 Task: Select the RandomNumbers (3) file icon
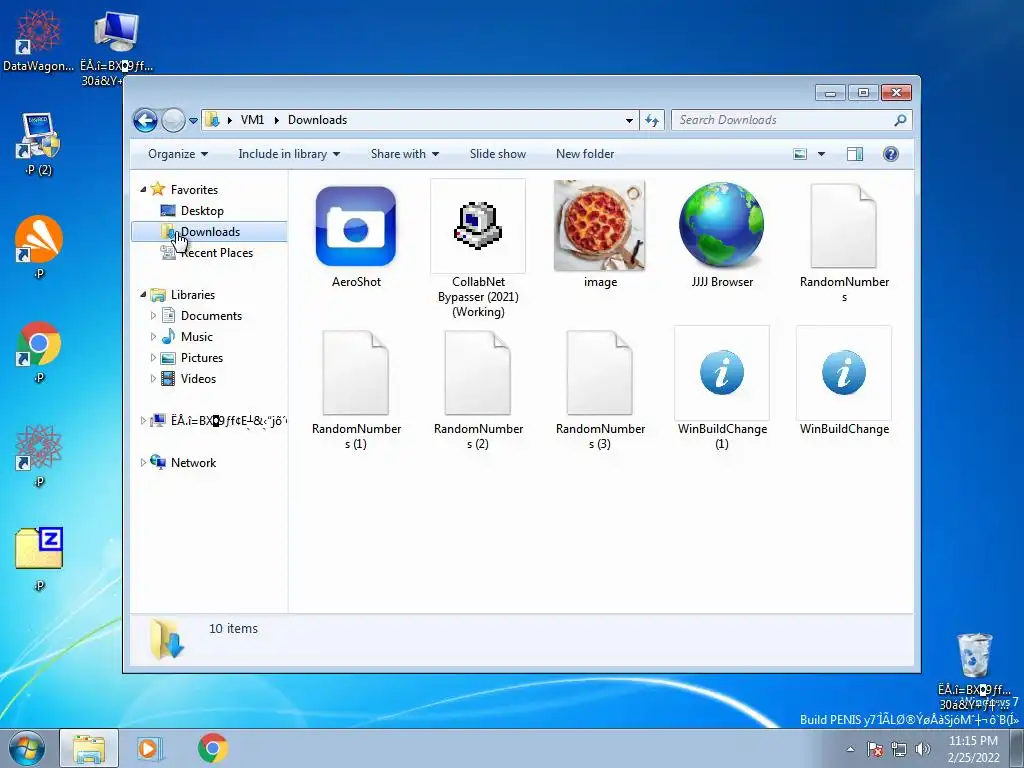(x=600, y=373)
